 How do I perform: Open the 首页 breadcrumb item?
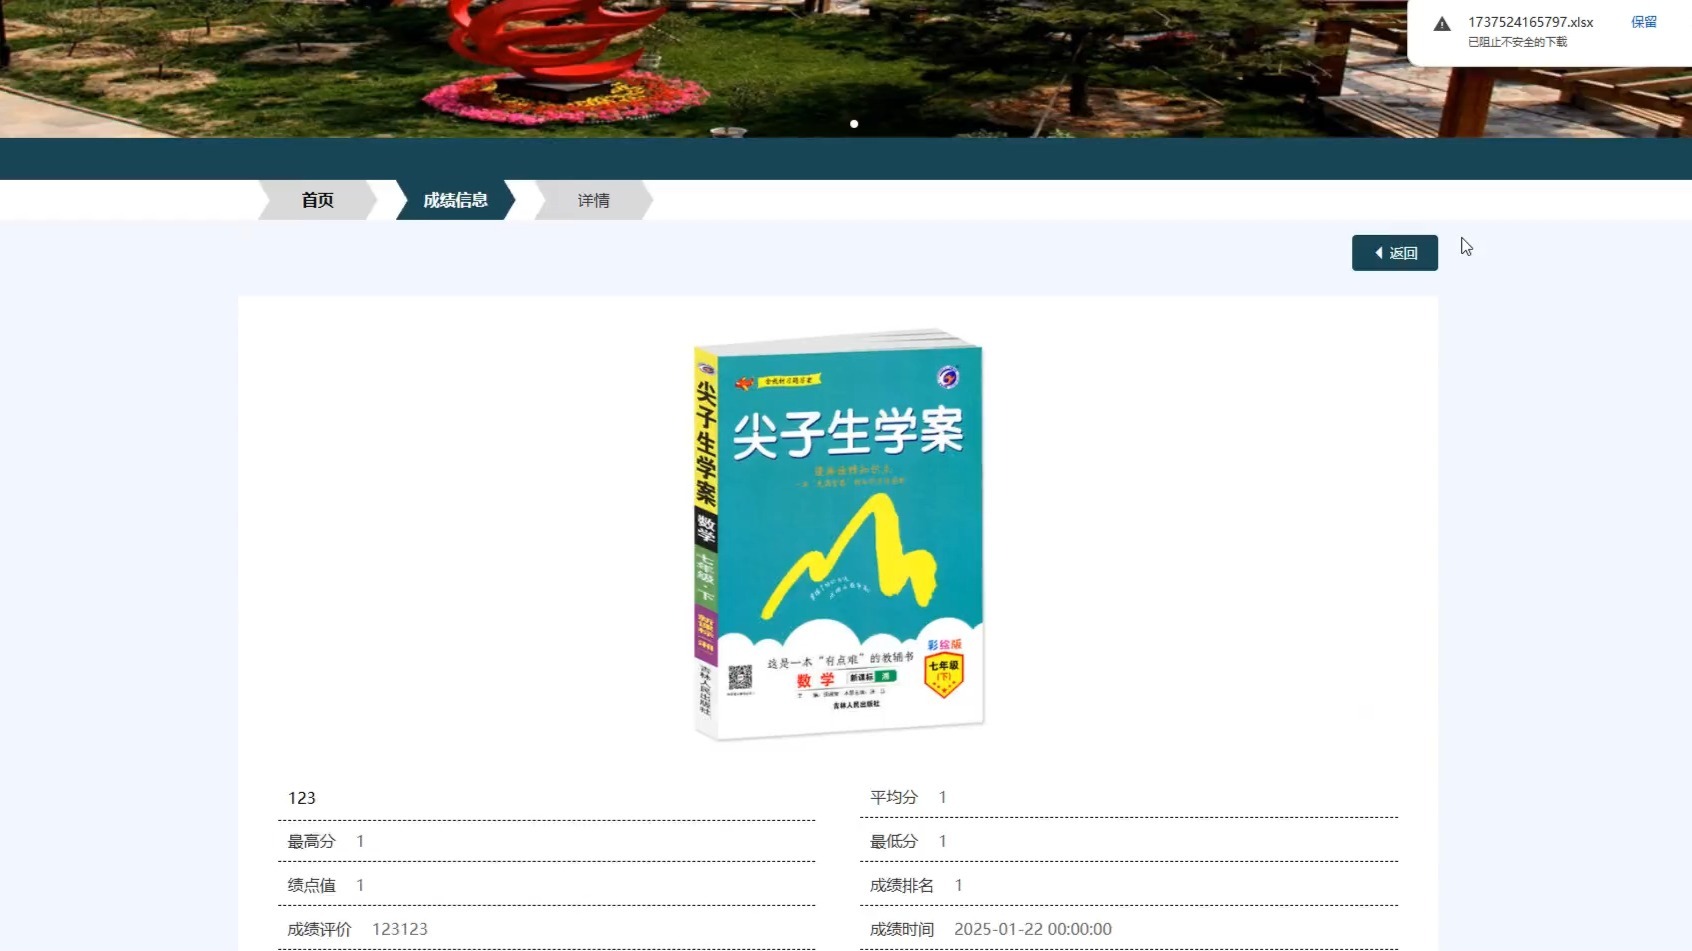point(316,200)
